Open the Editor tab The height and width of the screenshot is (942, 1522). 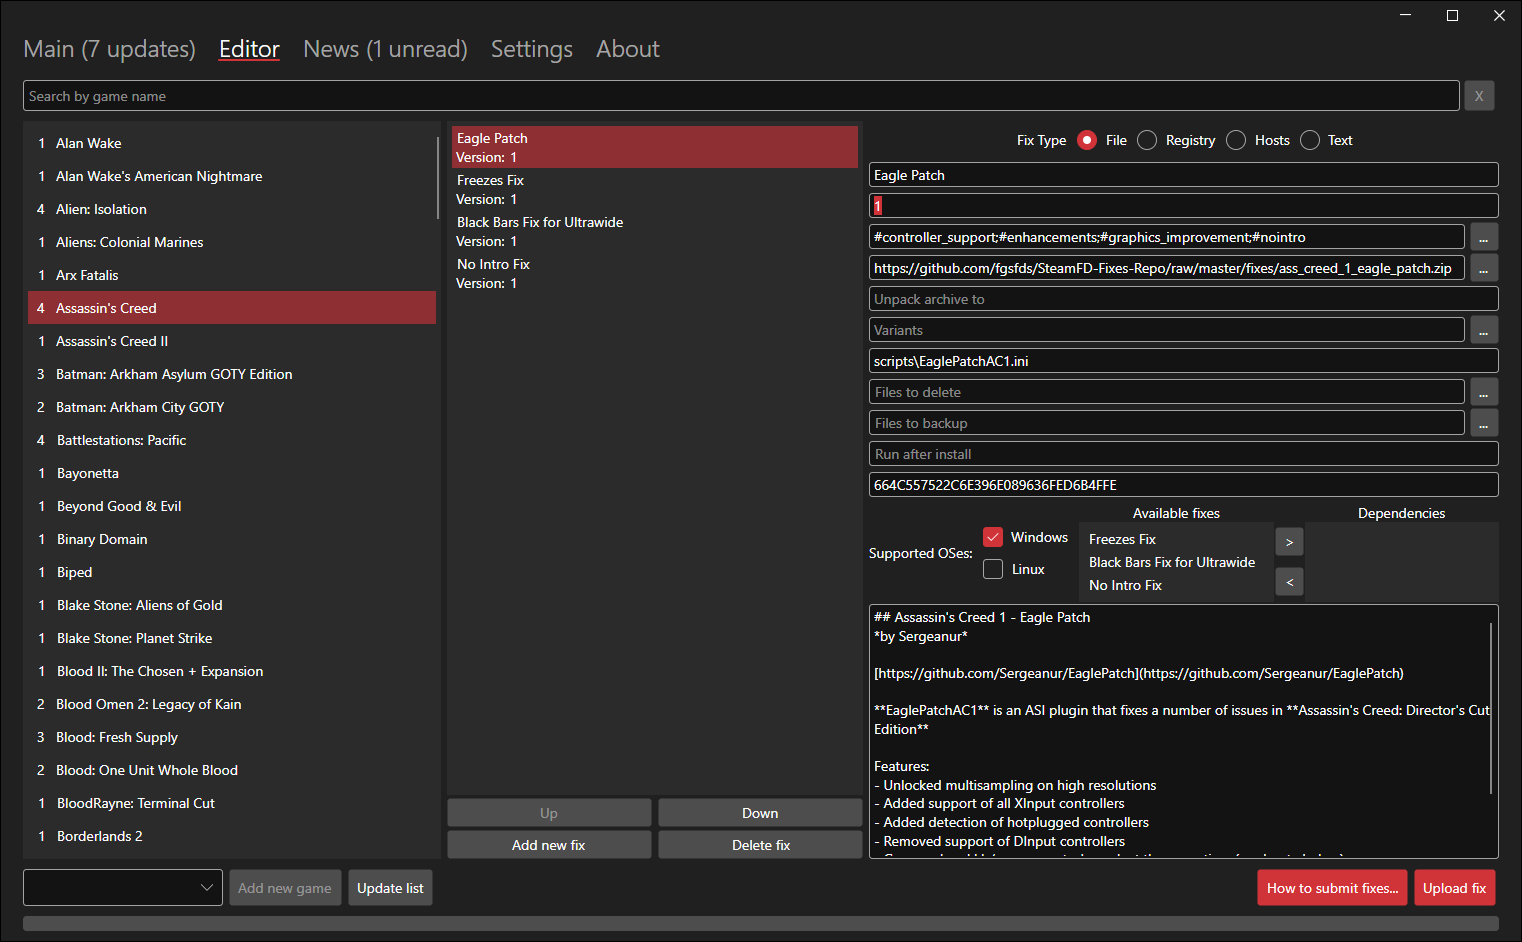(x=249, y=49)
